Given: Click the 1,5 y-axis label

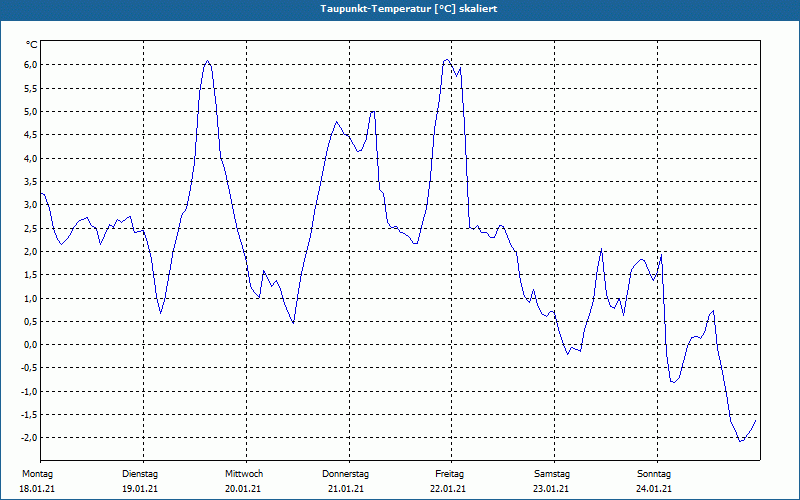Looking at the screenshot, I should [30, 274].
